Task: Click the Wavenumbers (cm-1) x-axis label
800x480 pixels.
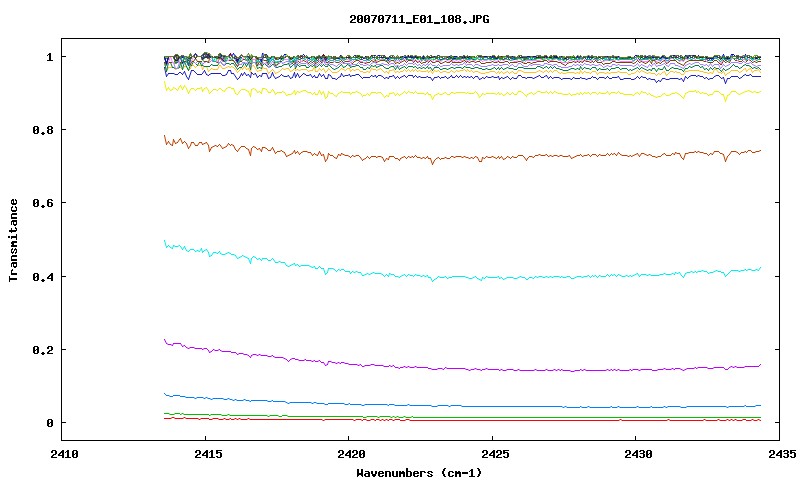Action: (x=419, y=473)
